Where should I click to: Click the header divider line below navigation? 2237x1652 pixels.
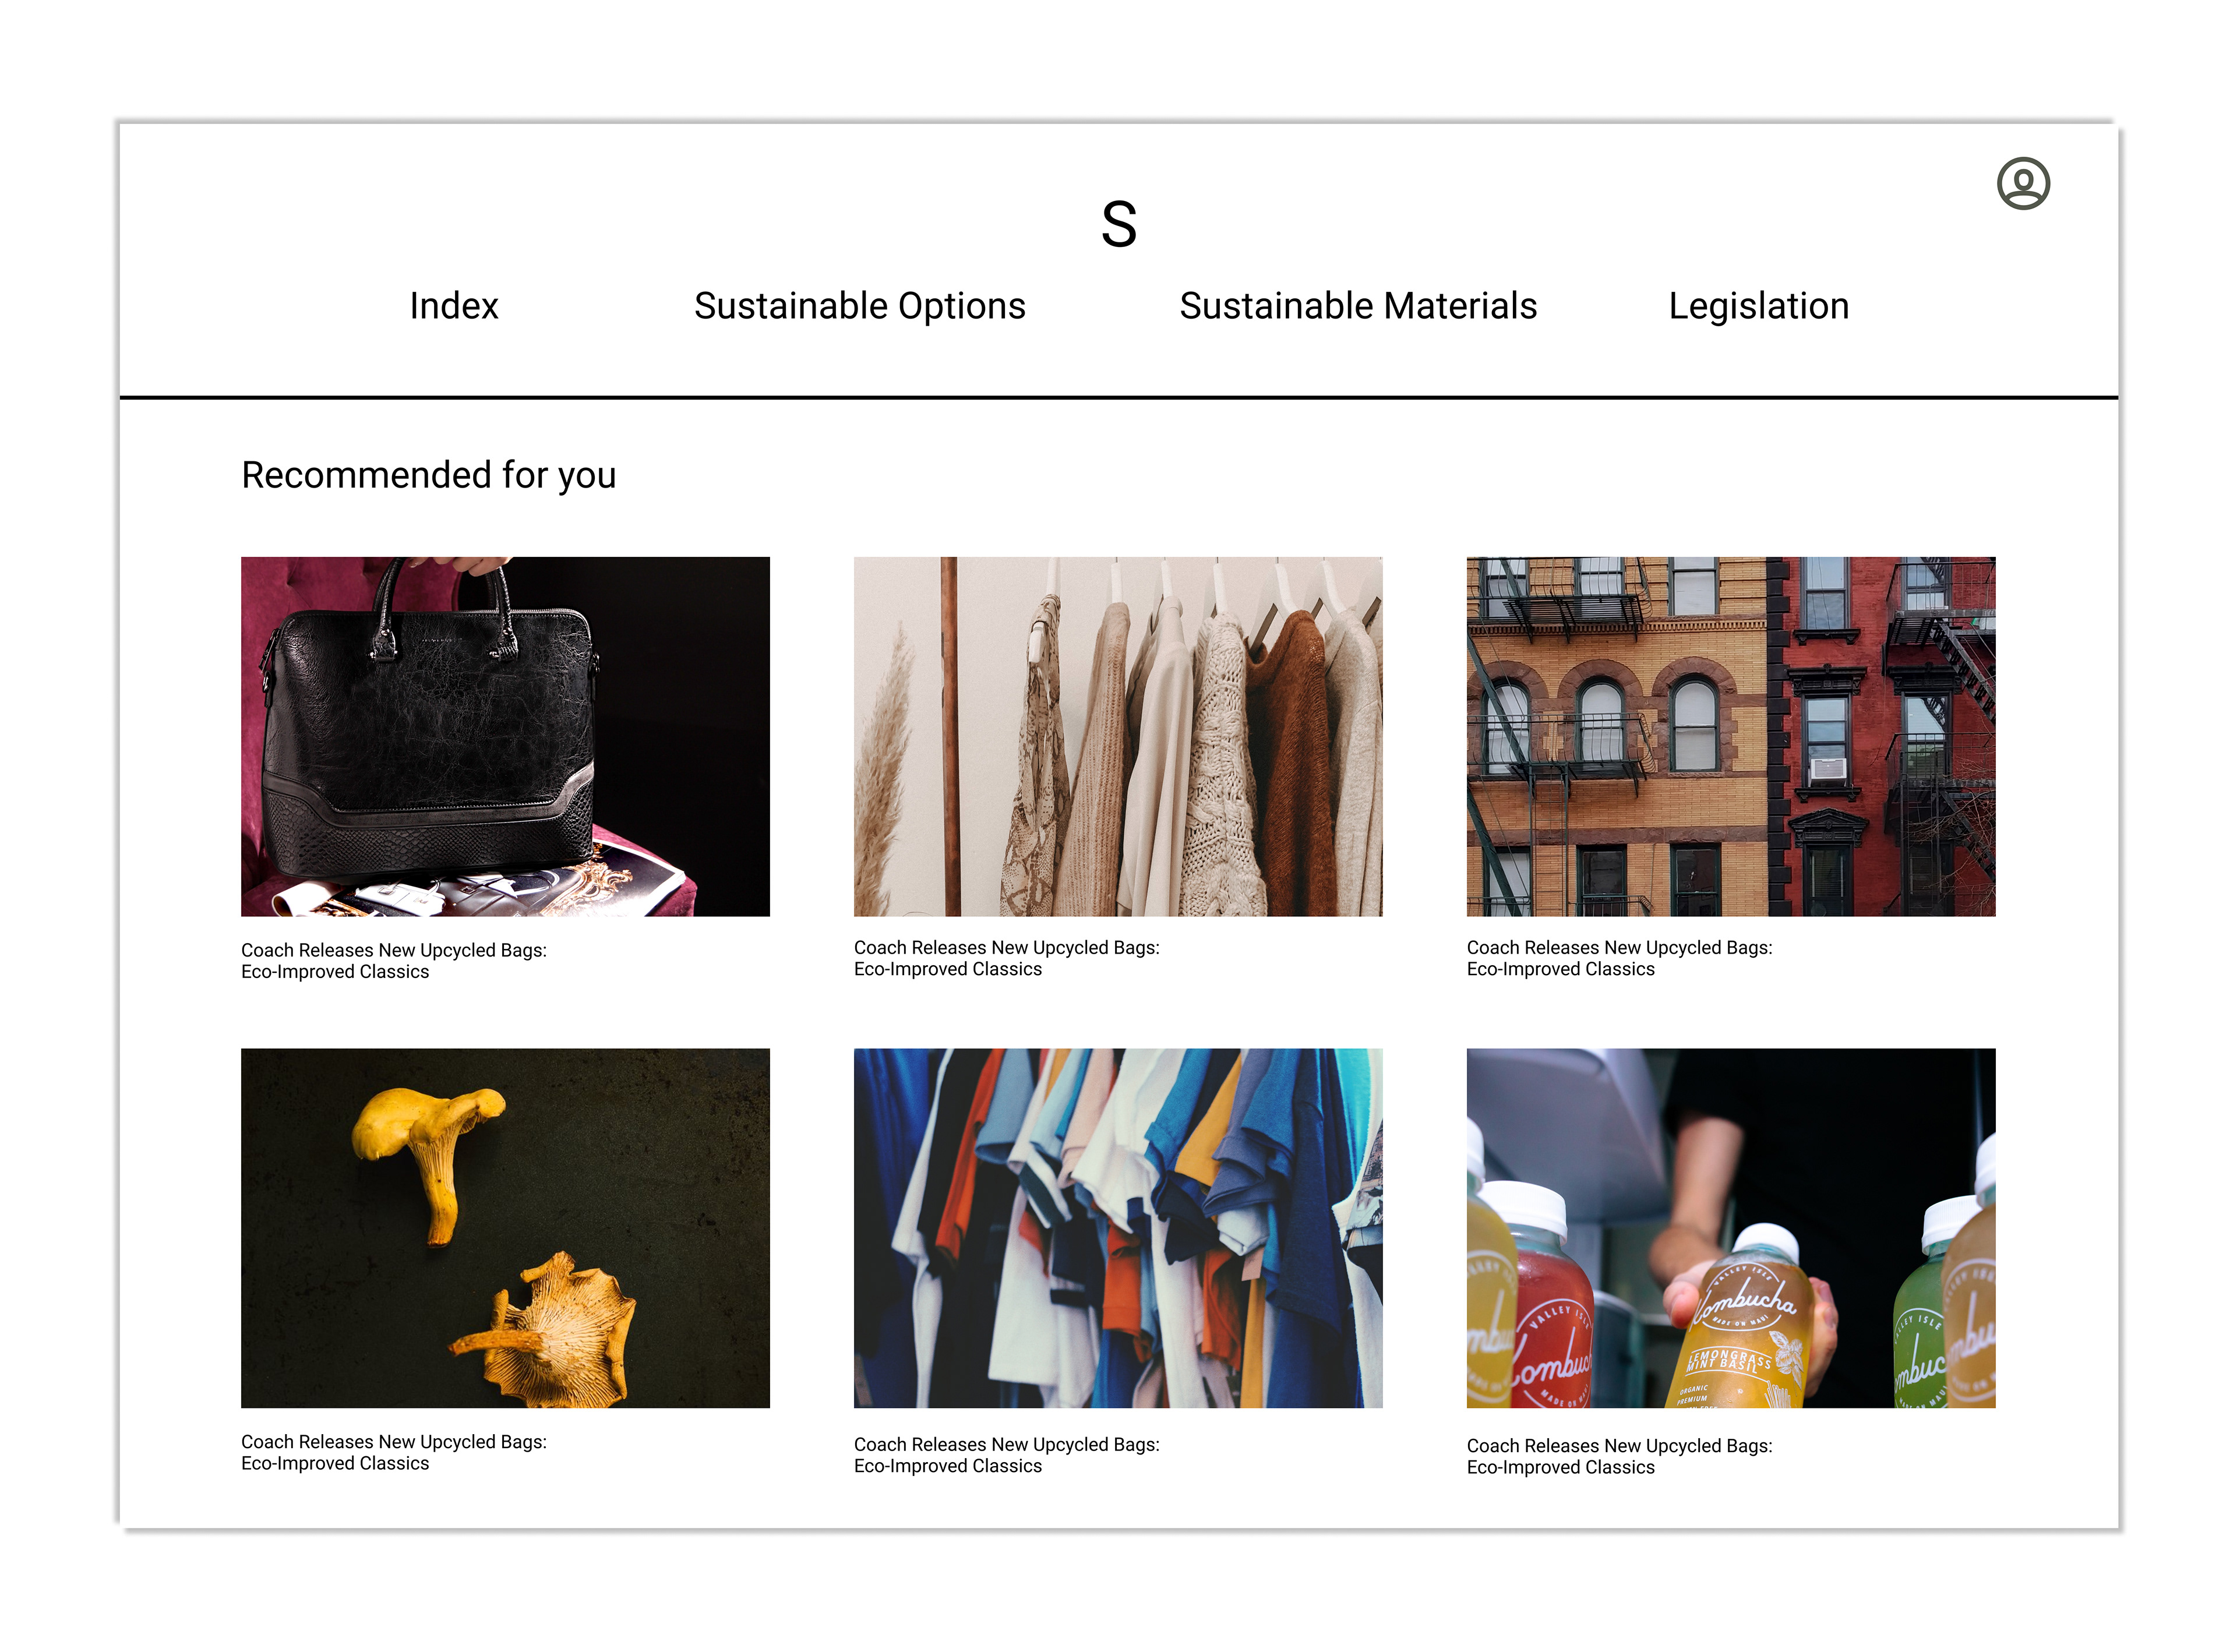tap(1118, 397)
